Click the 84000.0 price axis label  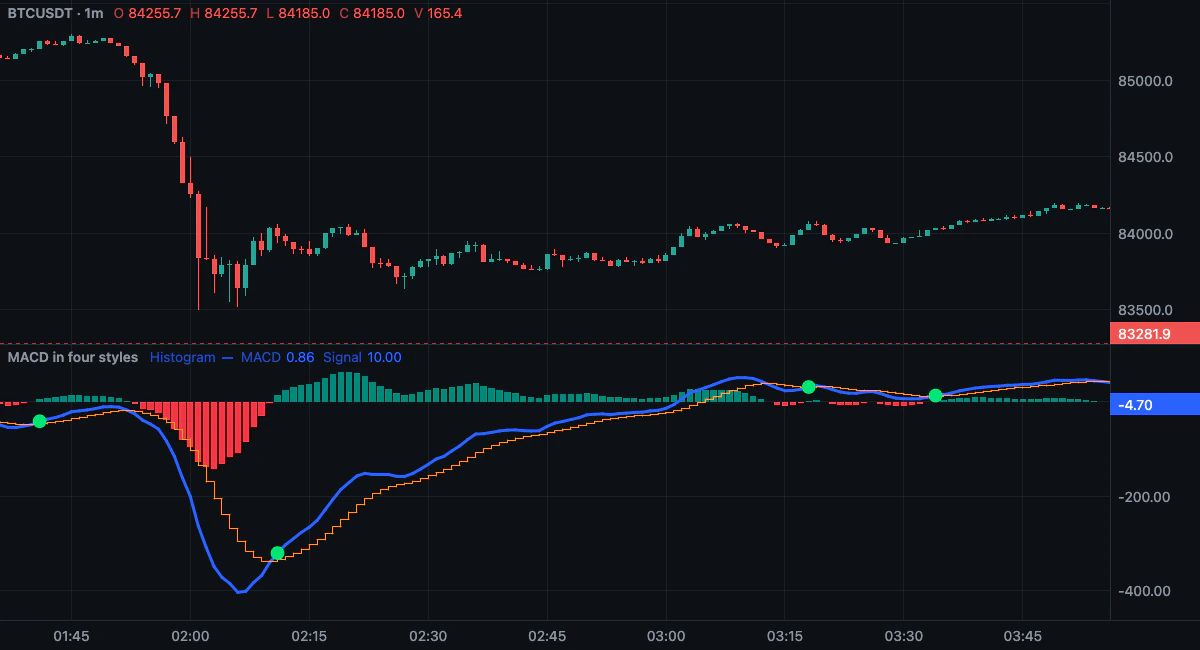tap(1144, 234)
